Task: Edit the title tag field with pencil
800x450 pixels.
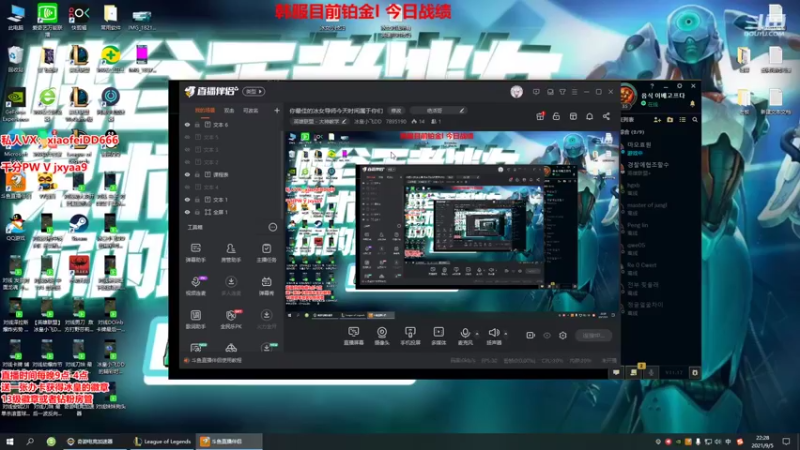Action: [438, 110]
